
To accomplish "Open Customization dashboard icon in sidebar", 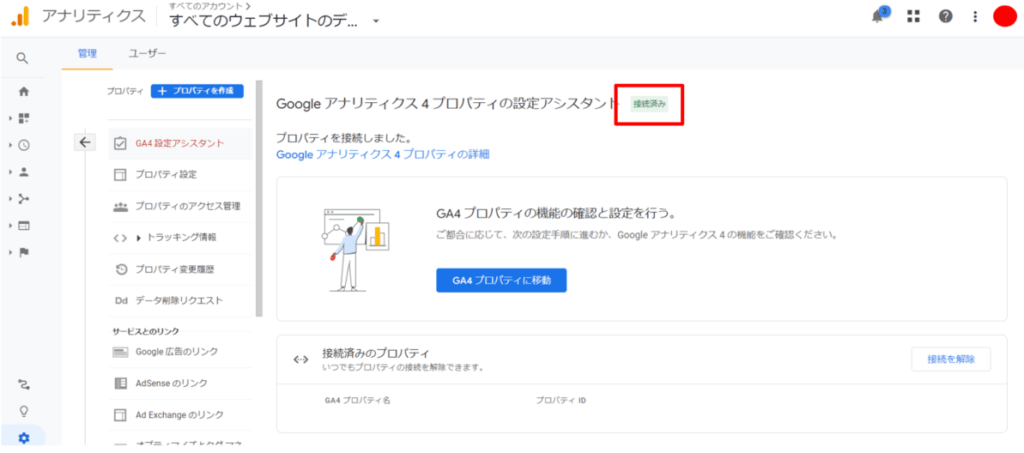I will 24,119.
